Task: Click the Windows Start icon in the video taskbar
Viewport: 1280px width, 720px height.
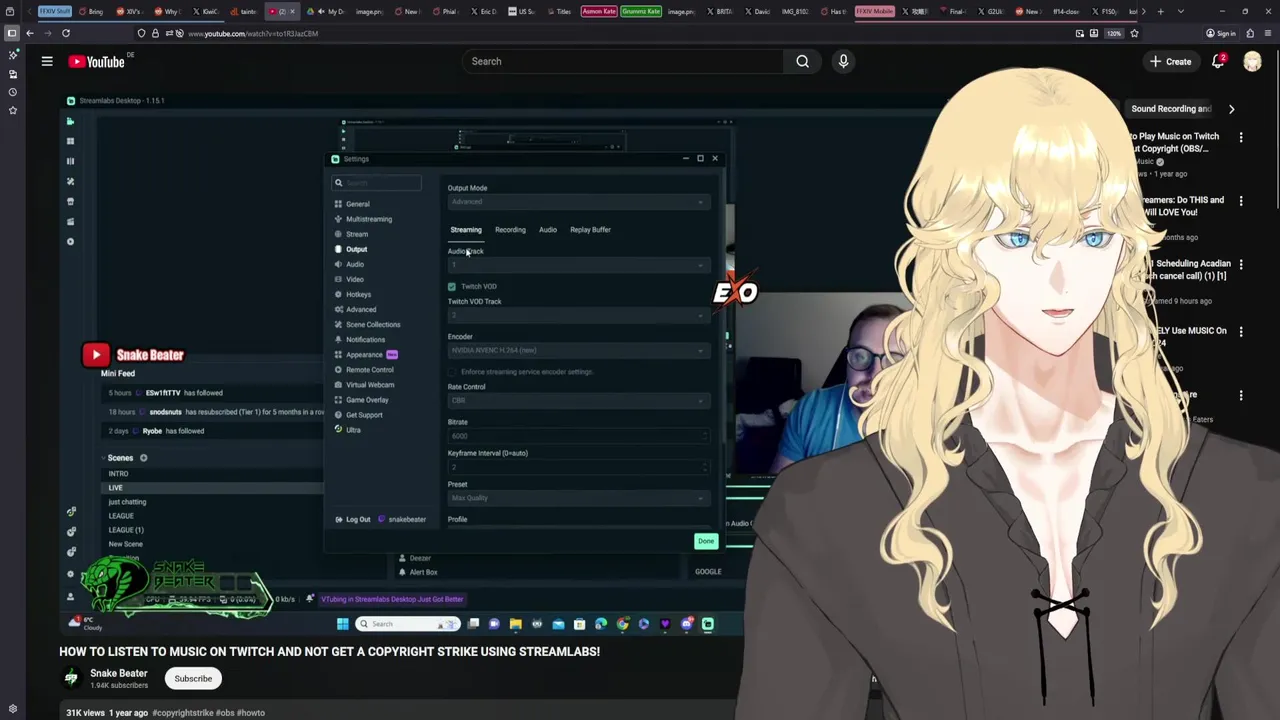Action: 342,624
